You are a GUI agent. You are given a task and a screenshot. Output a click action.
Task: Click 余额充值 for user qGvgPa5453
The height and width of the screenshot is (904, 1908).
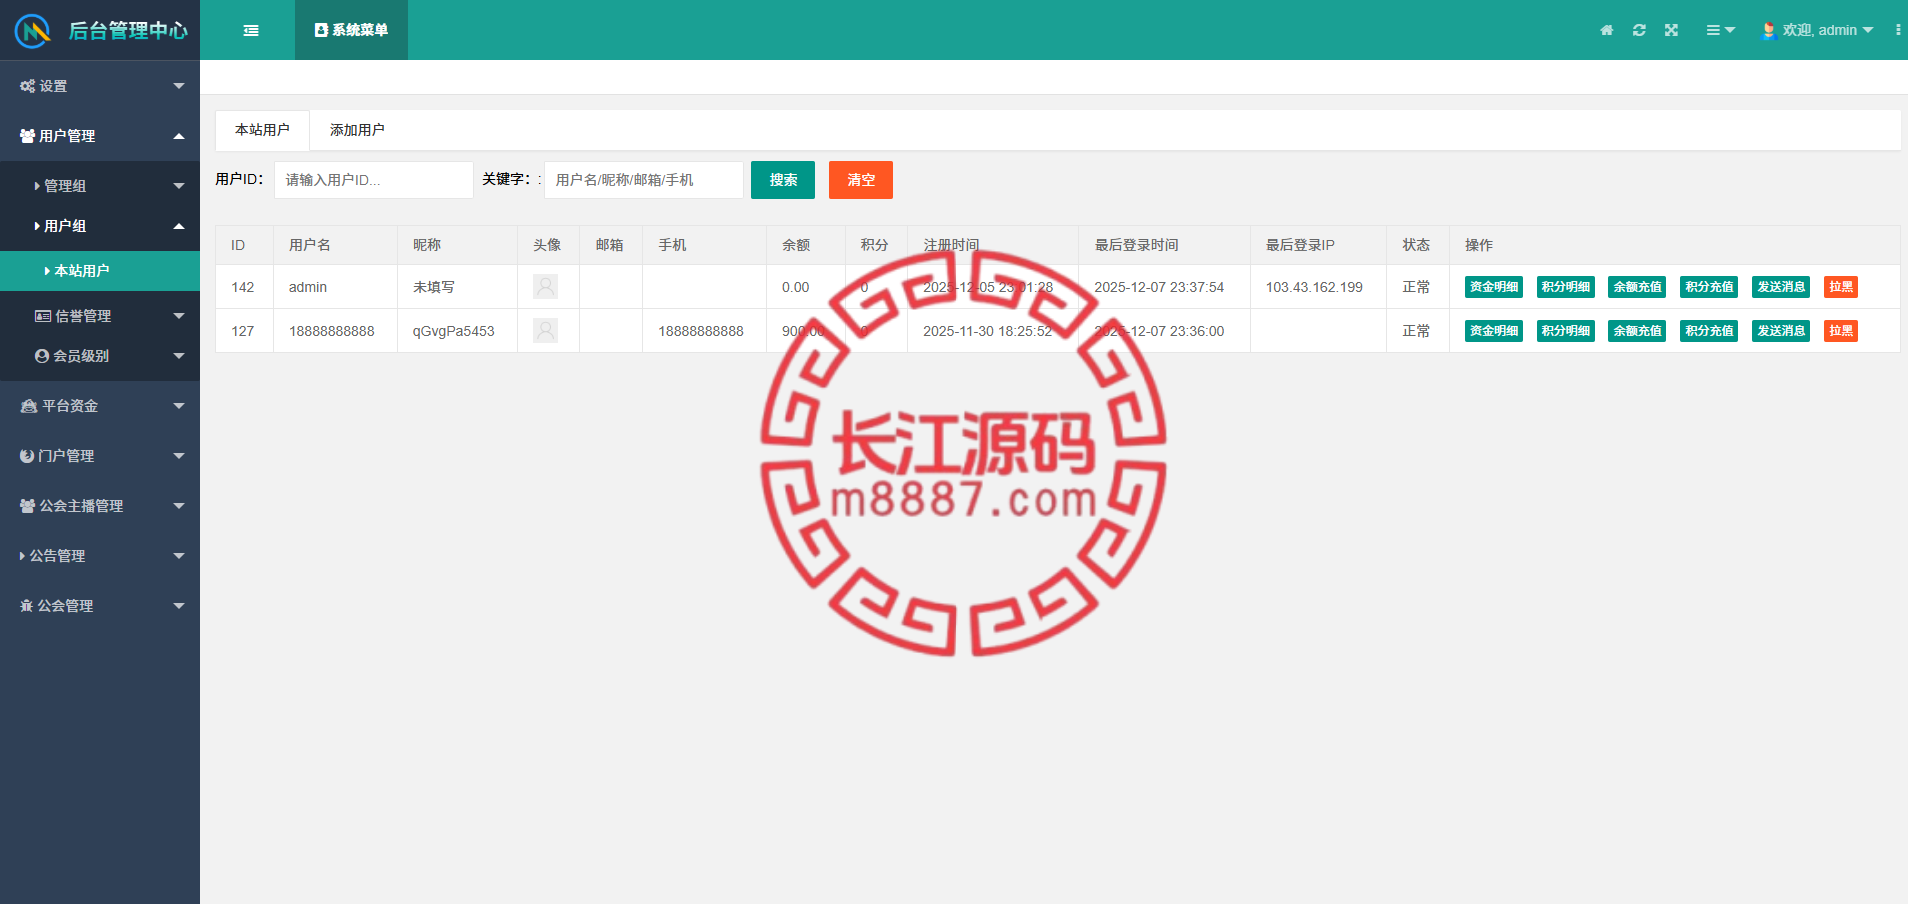1638,331
